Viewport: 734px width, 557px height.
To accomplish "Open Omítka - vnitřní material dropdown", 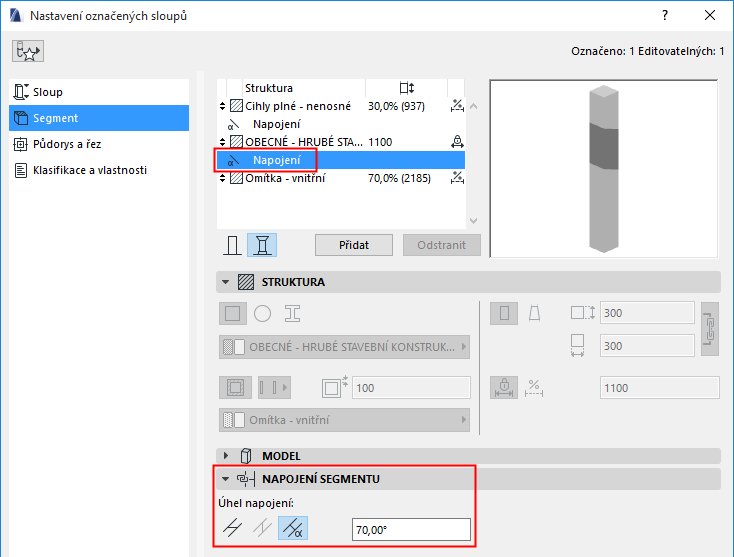I will tap(345, 420).
